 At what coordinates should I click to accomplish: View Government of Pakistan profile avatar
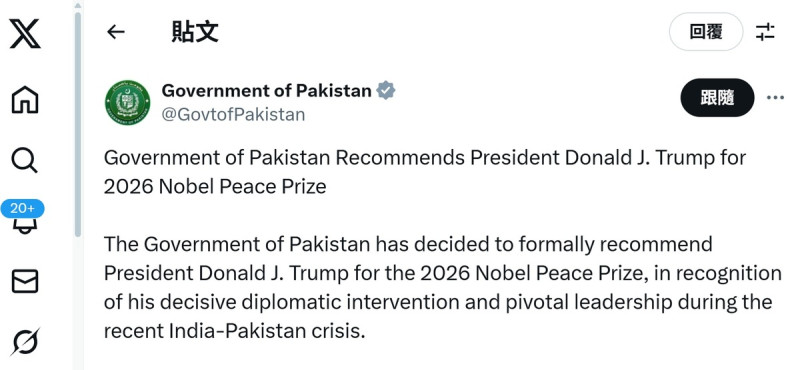click(x=128, y=102)
